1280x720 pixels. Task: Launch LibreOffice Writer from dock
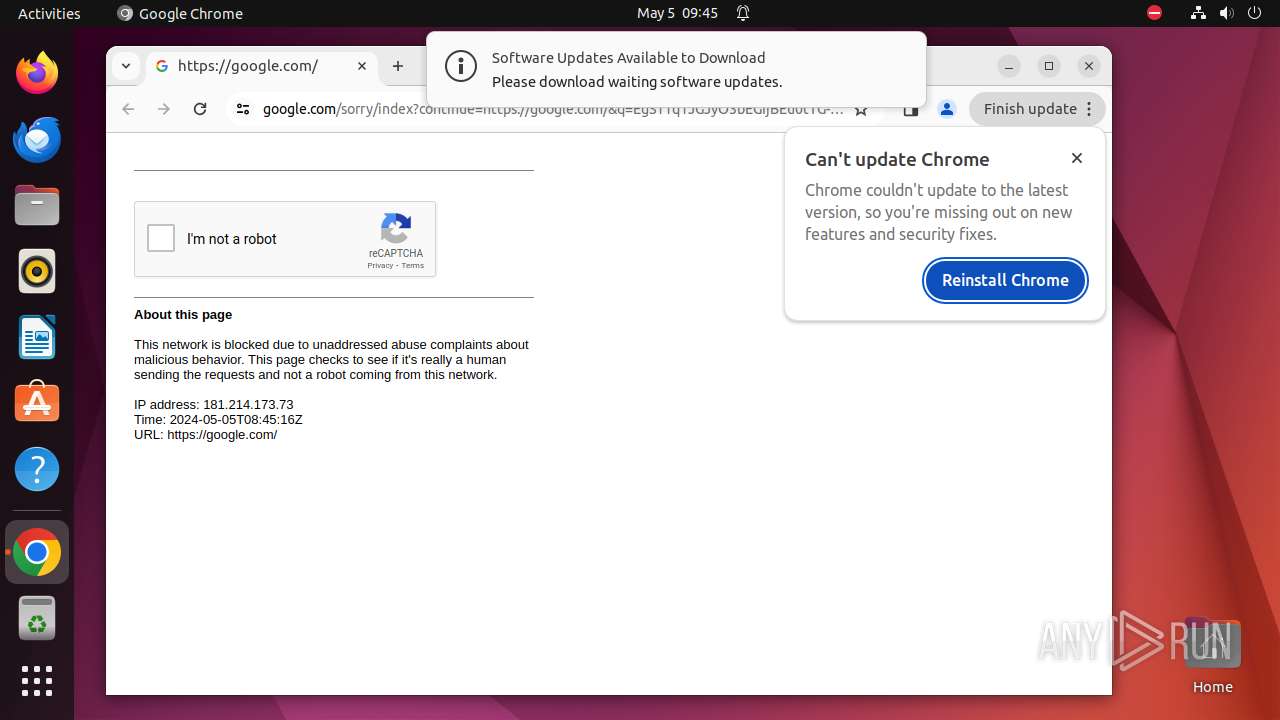37,337
